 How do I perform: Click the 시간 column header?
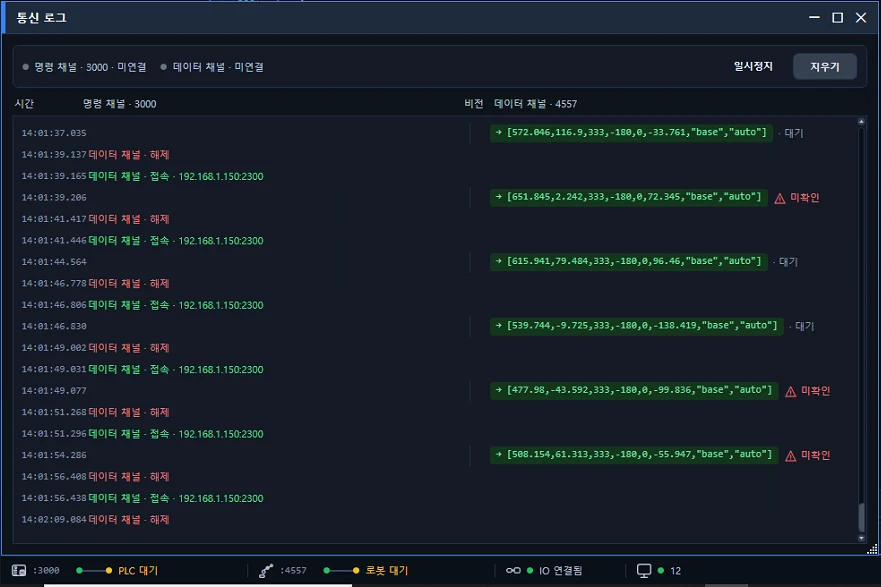[x=24, y=103]
